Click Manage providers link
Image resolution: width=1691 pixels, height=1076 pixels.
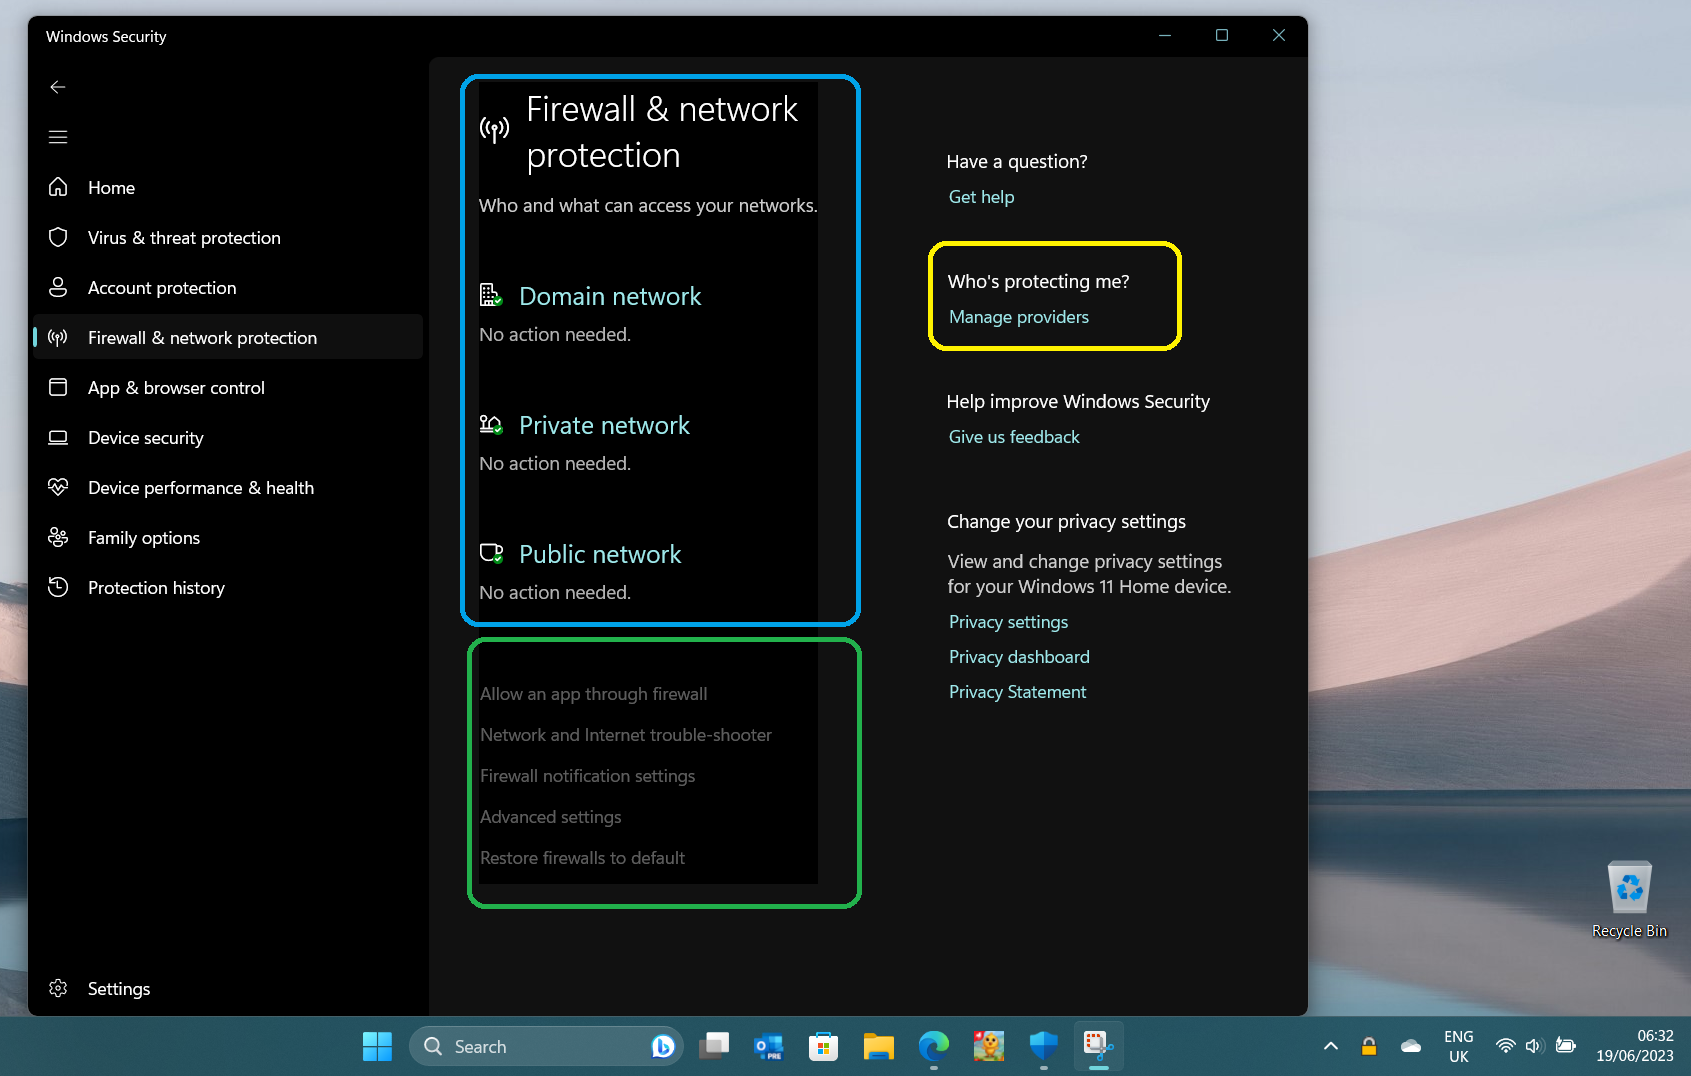(1019, 317)
